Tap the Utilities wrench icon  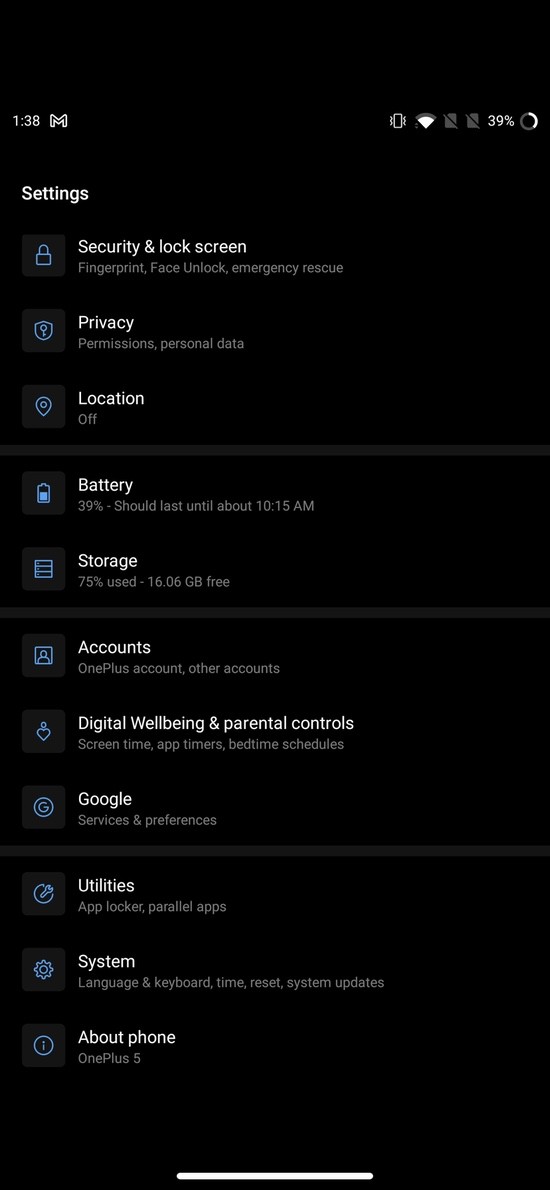43,895
